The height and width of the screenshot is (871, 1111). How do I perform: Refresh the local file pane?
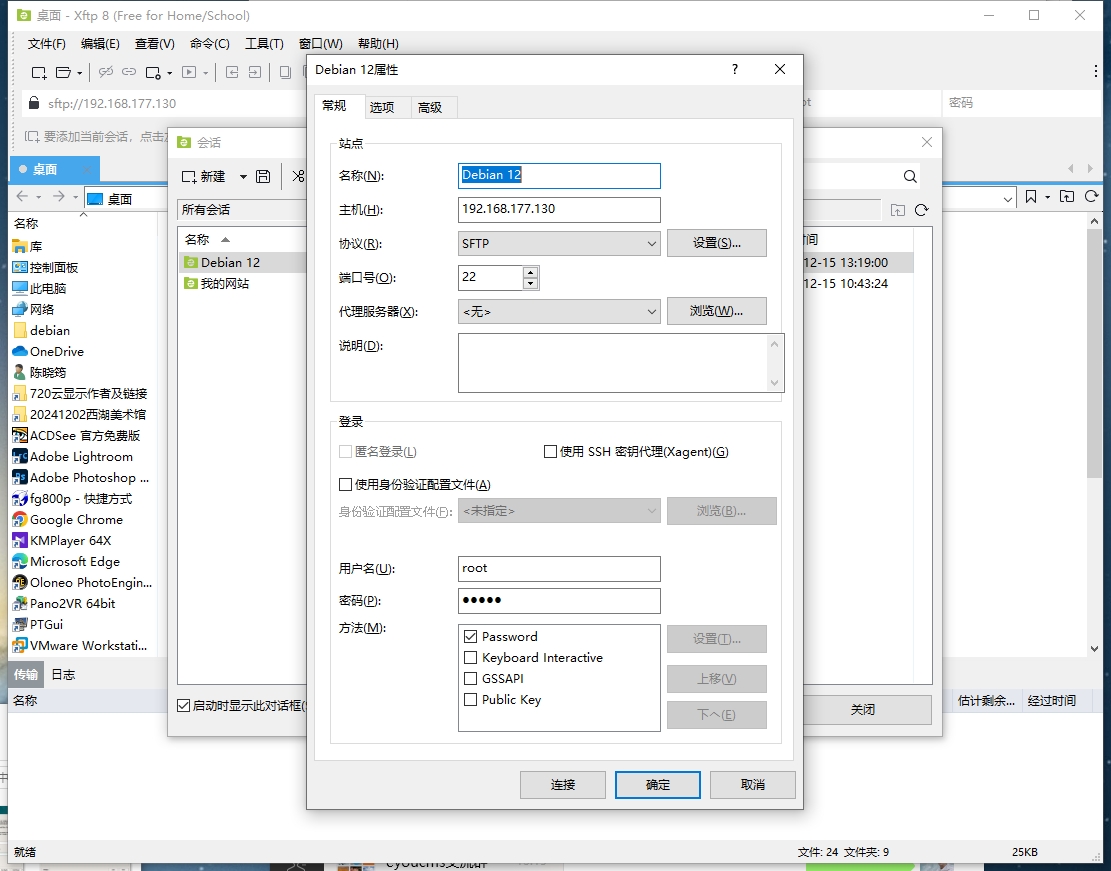click(x=1092, y=197)
